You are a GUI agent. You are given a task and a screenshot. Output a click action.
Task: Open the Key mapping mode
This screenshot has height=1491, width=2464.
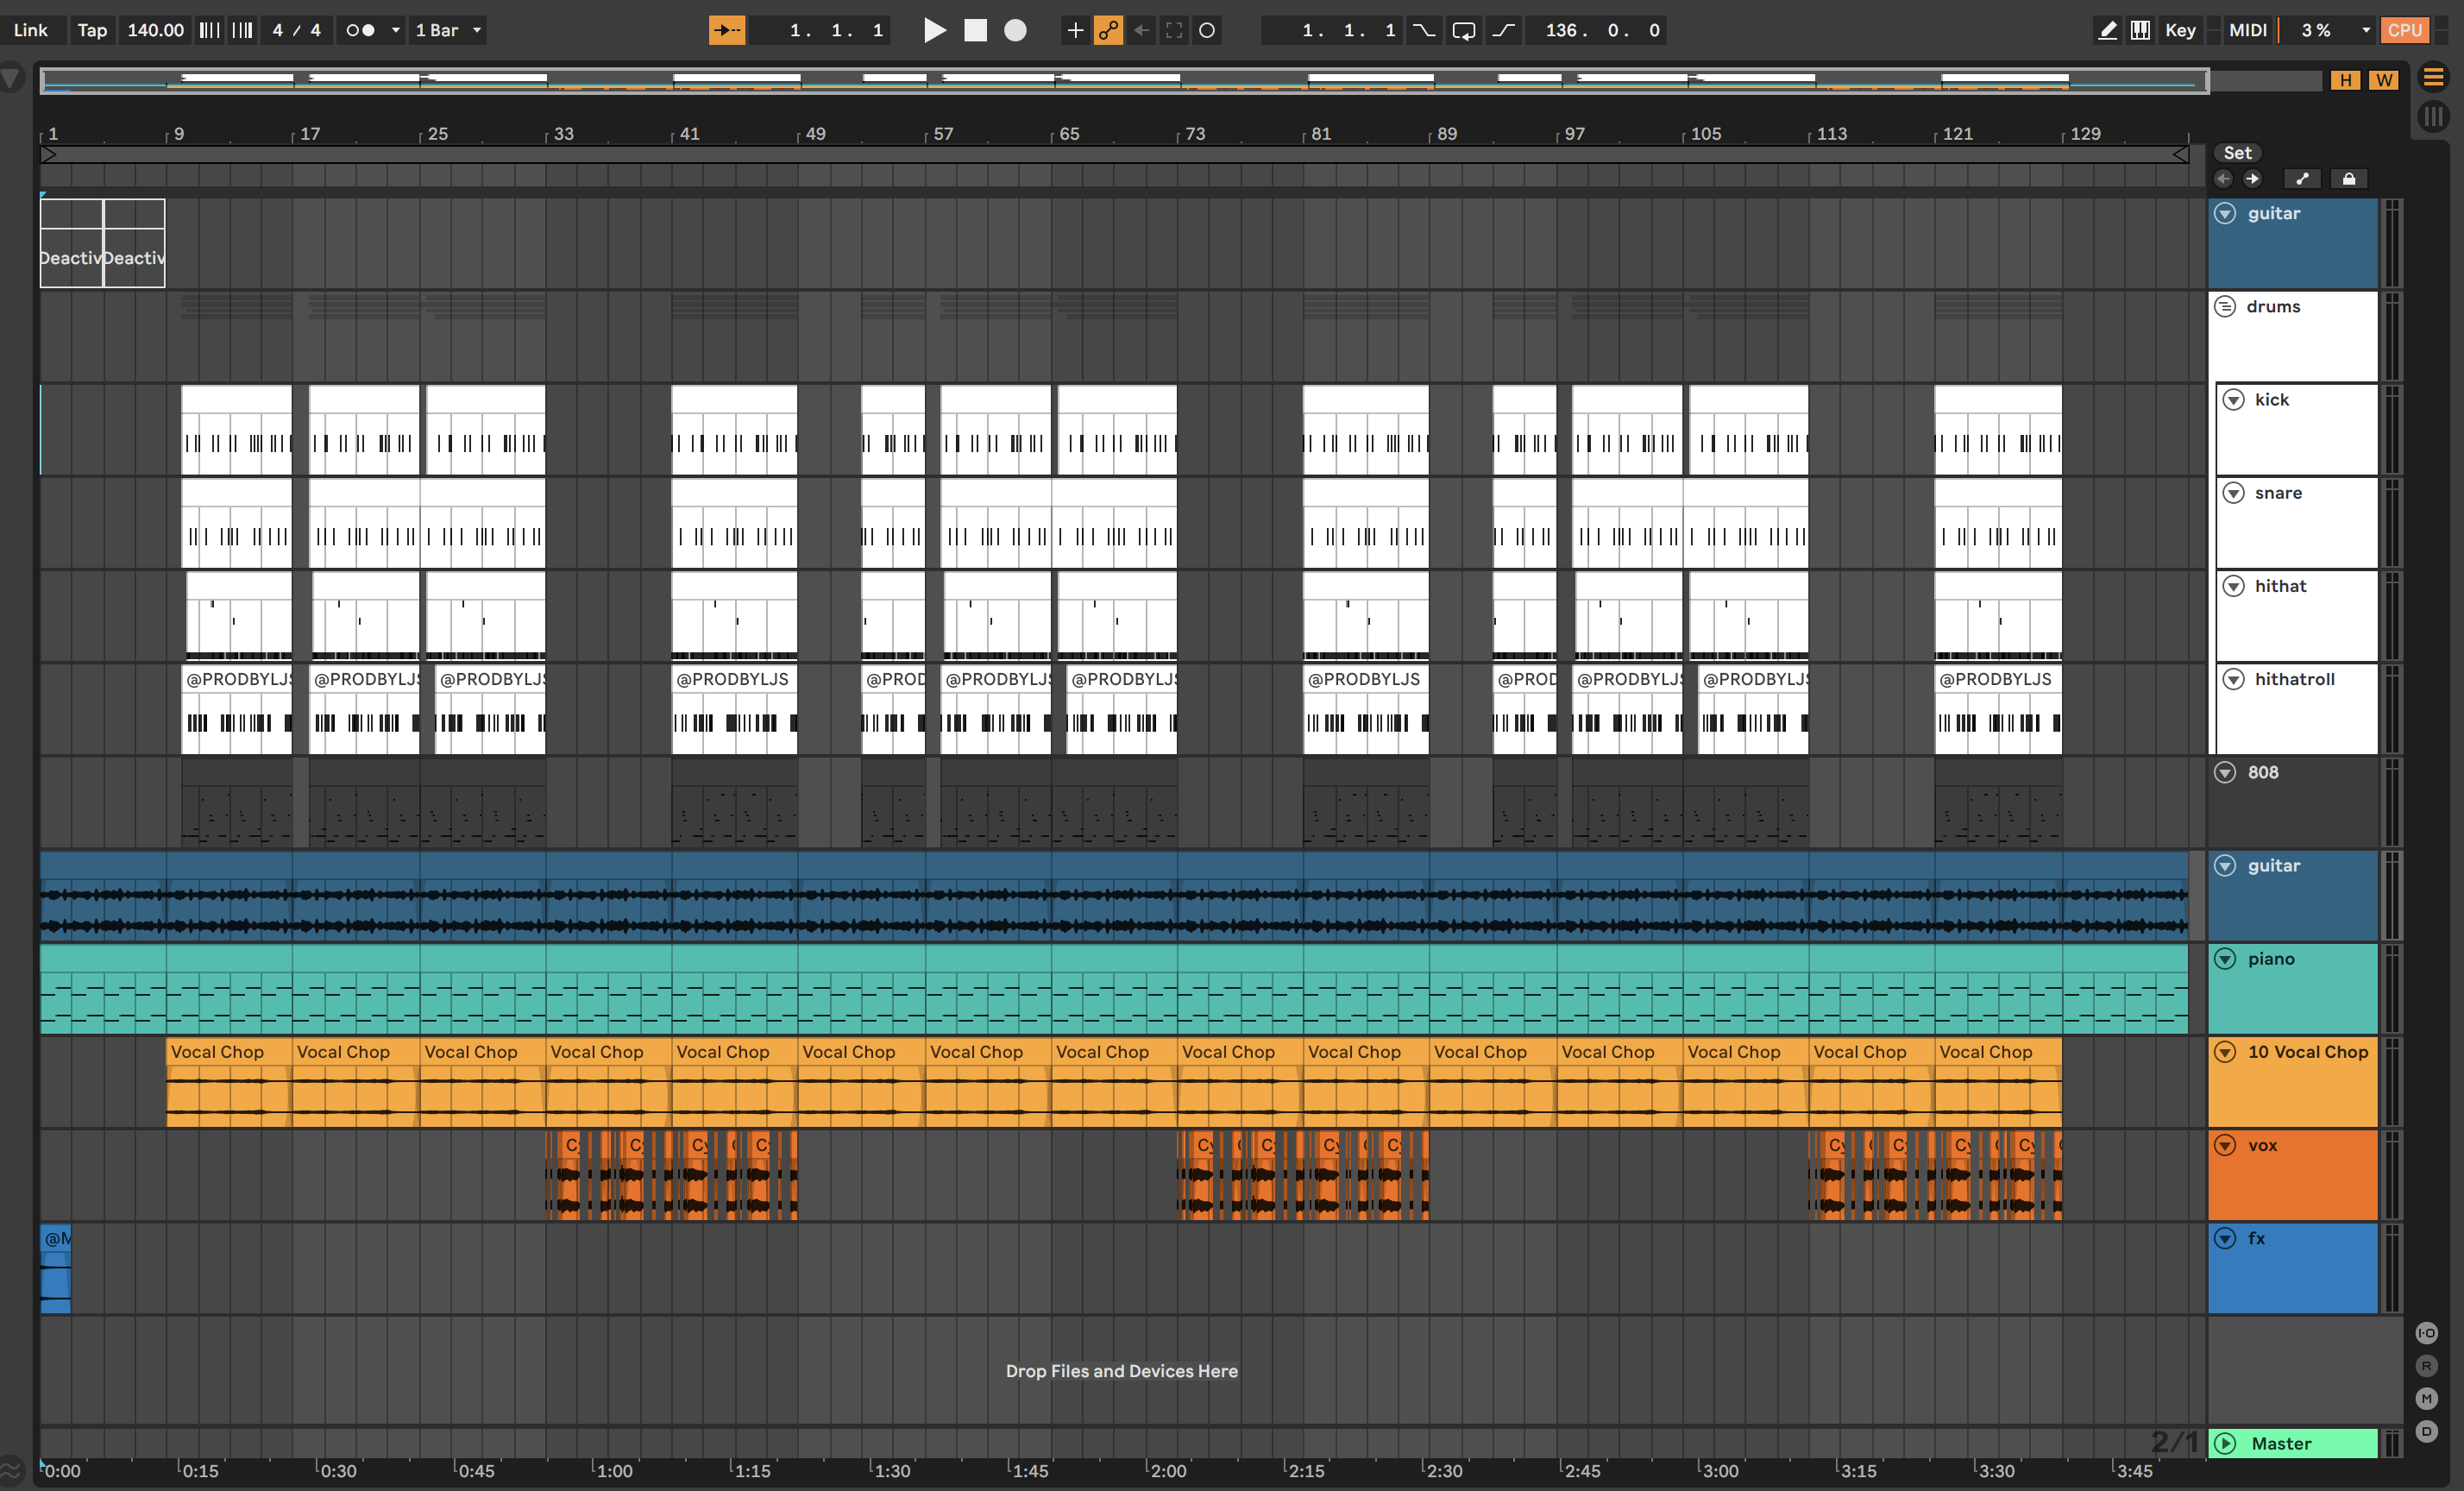point(2180,30)
